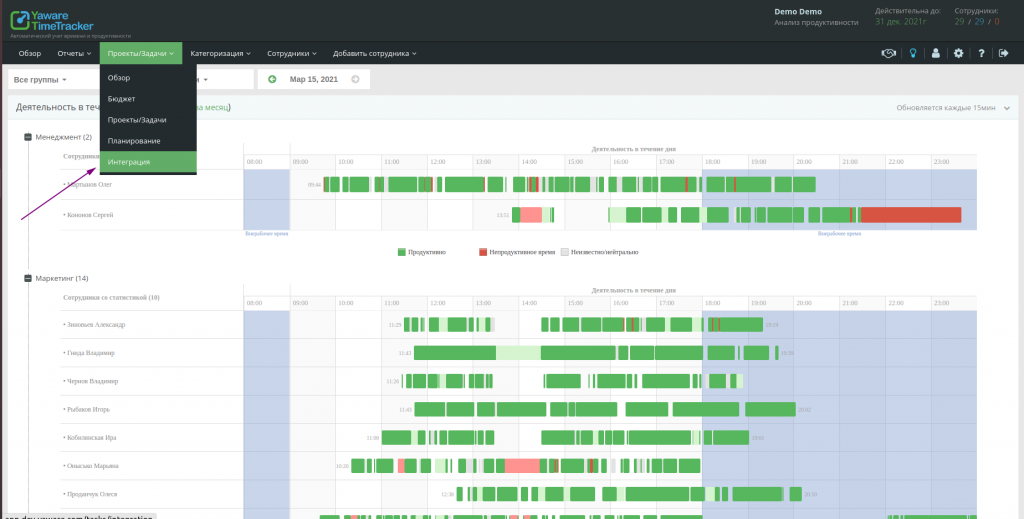1024x519 pixels.
Task: Click the Yaware TimeTracker logo
Action: click(x=52, y=20)
